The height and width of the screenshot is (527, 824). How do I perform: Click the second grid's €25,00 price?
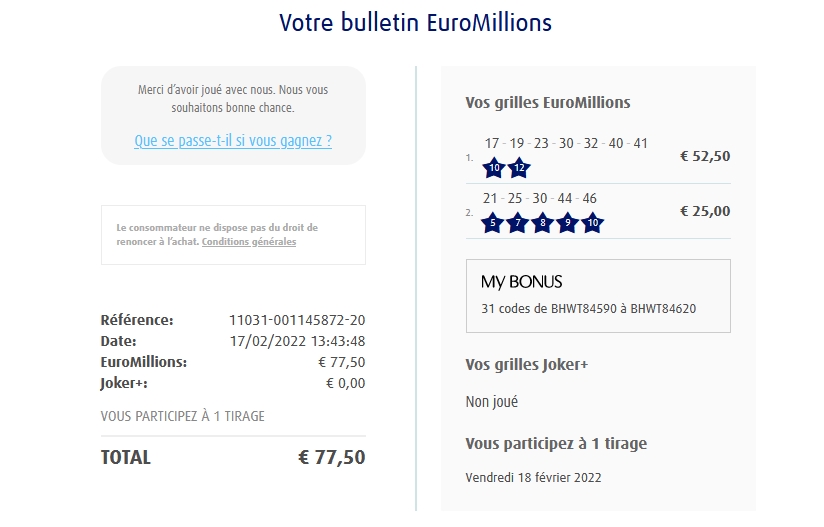pos(705,211)
